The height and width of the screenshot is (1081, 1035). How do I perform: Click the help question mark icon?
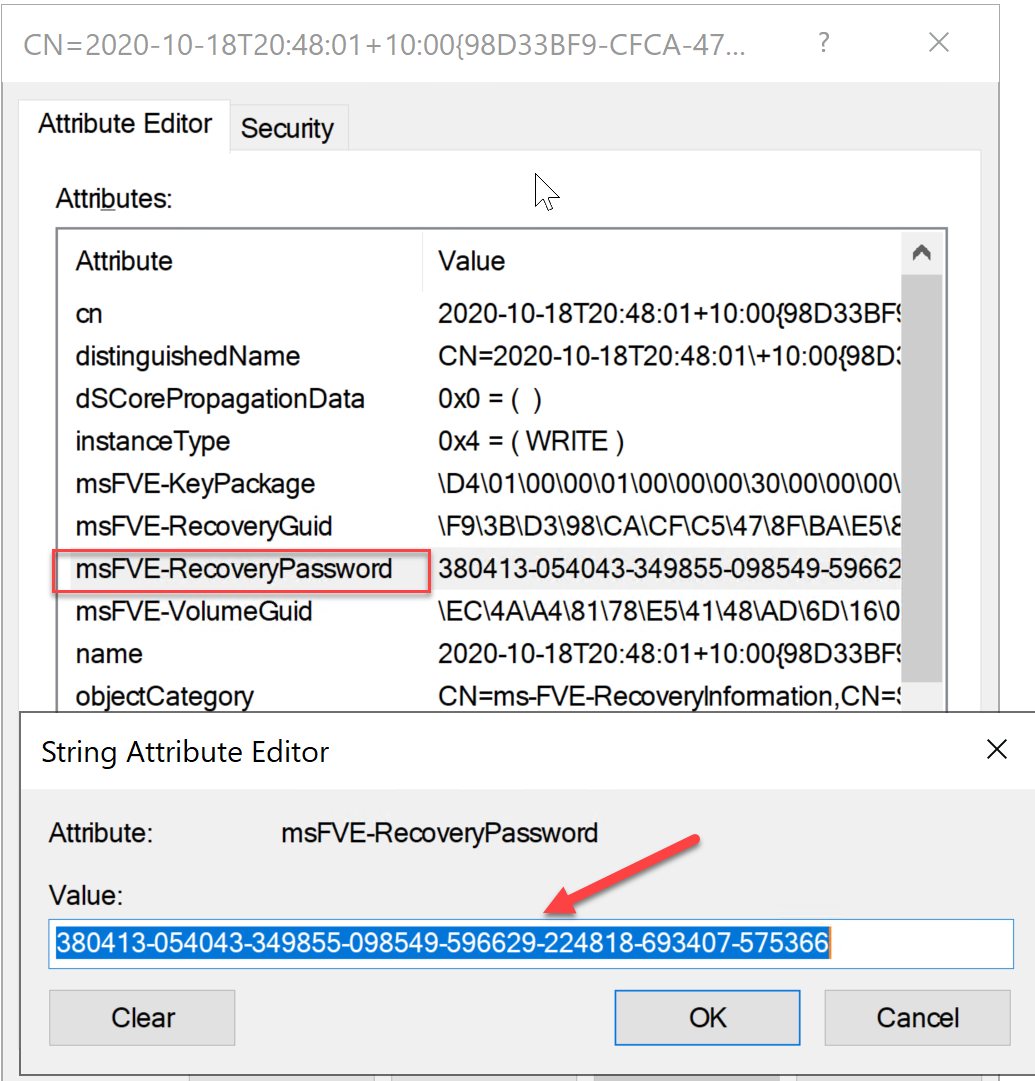click(822, 42)
